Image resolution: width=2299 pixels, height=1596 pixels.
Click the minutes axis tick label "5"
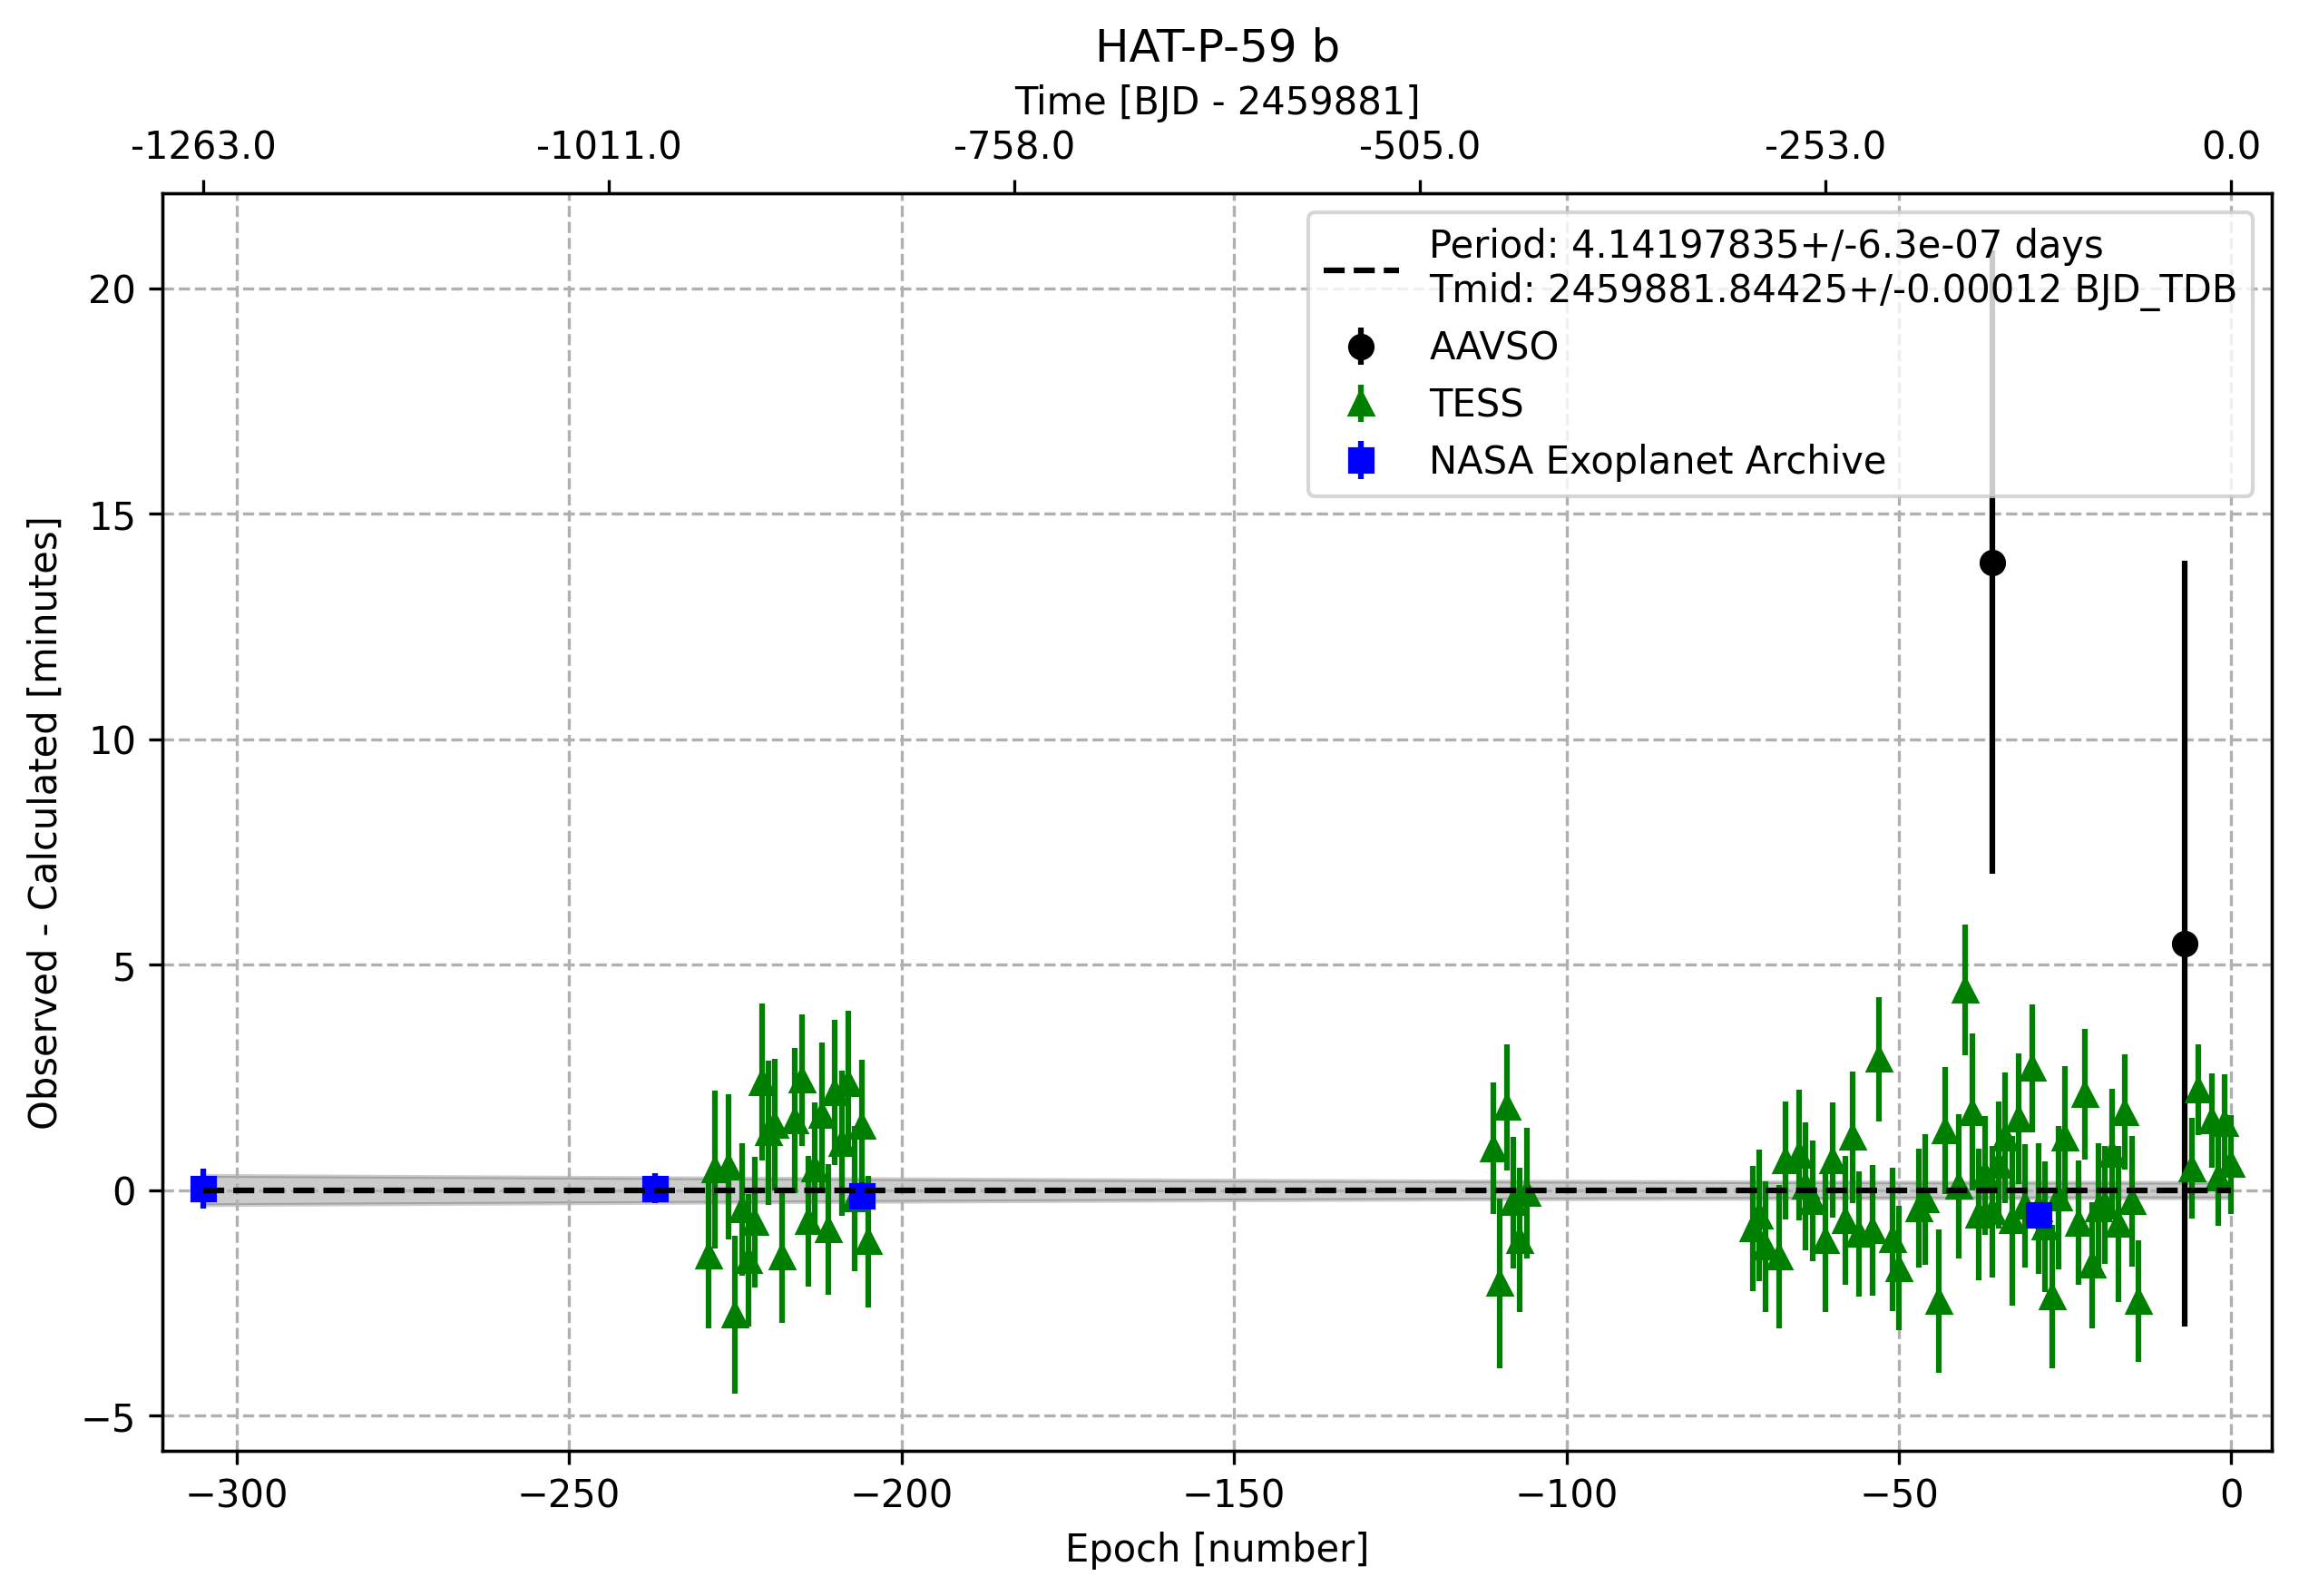coord(123,966)
